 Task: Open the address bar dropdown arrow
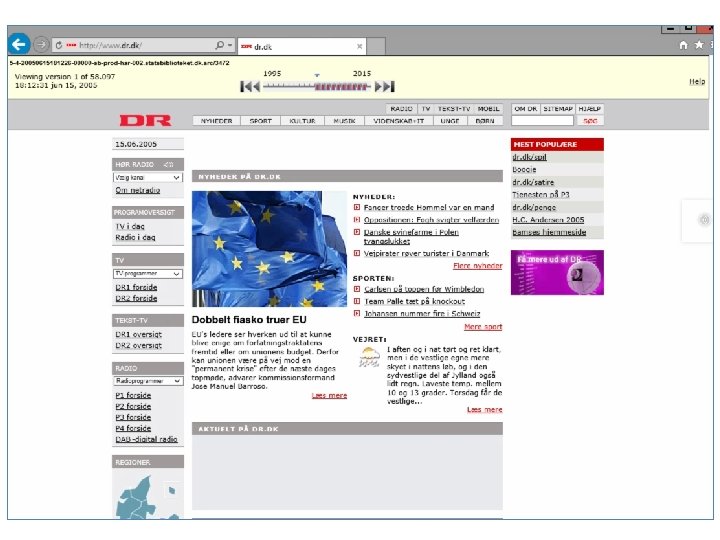point(230,45)
